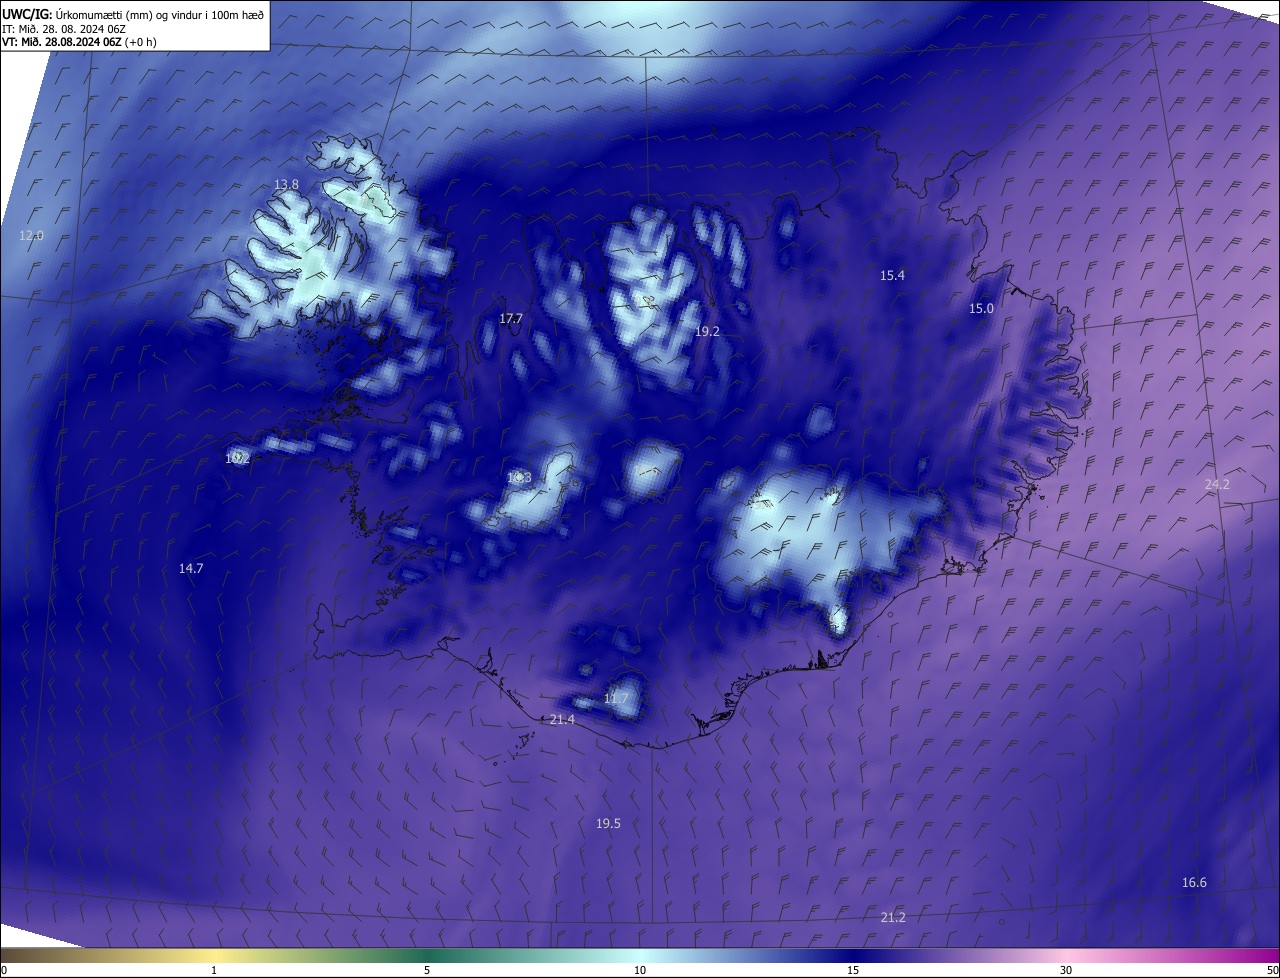Click the 50 tick on the color scale
The image size is (1280, 978).
tap(1272, 970)
